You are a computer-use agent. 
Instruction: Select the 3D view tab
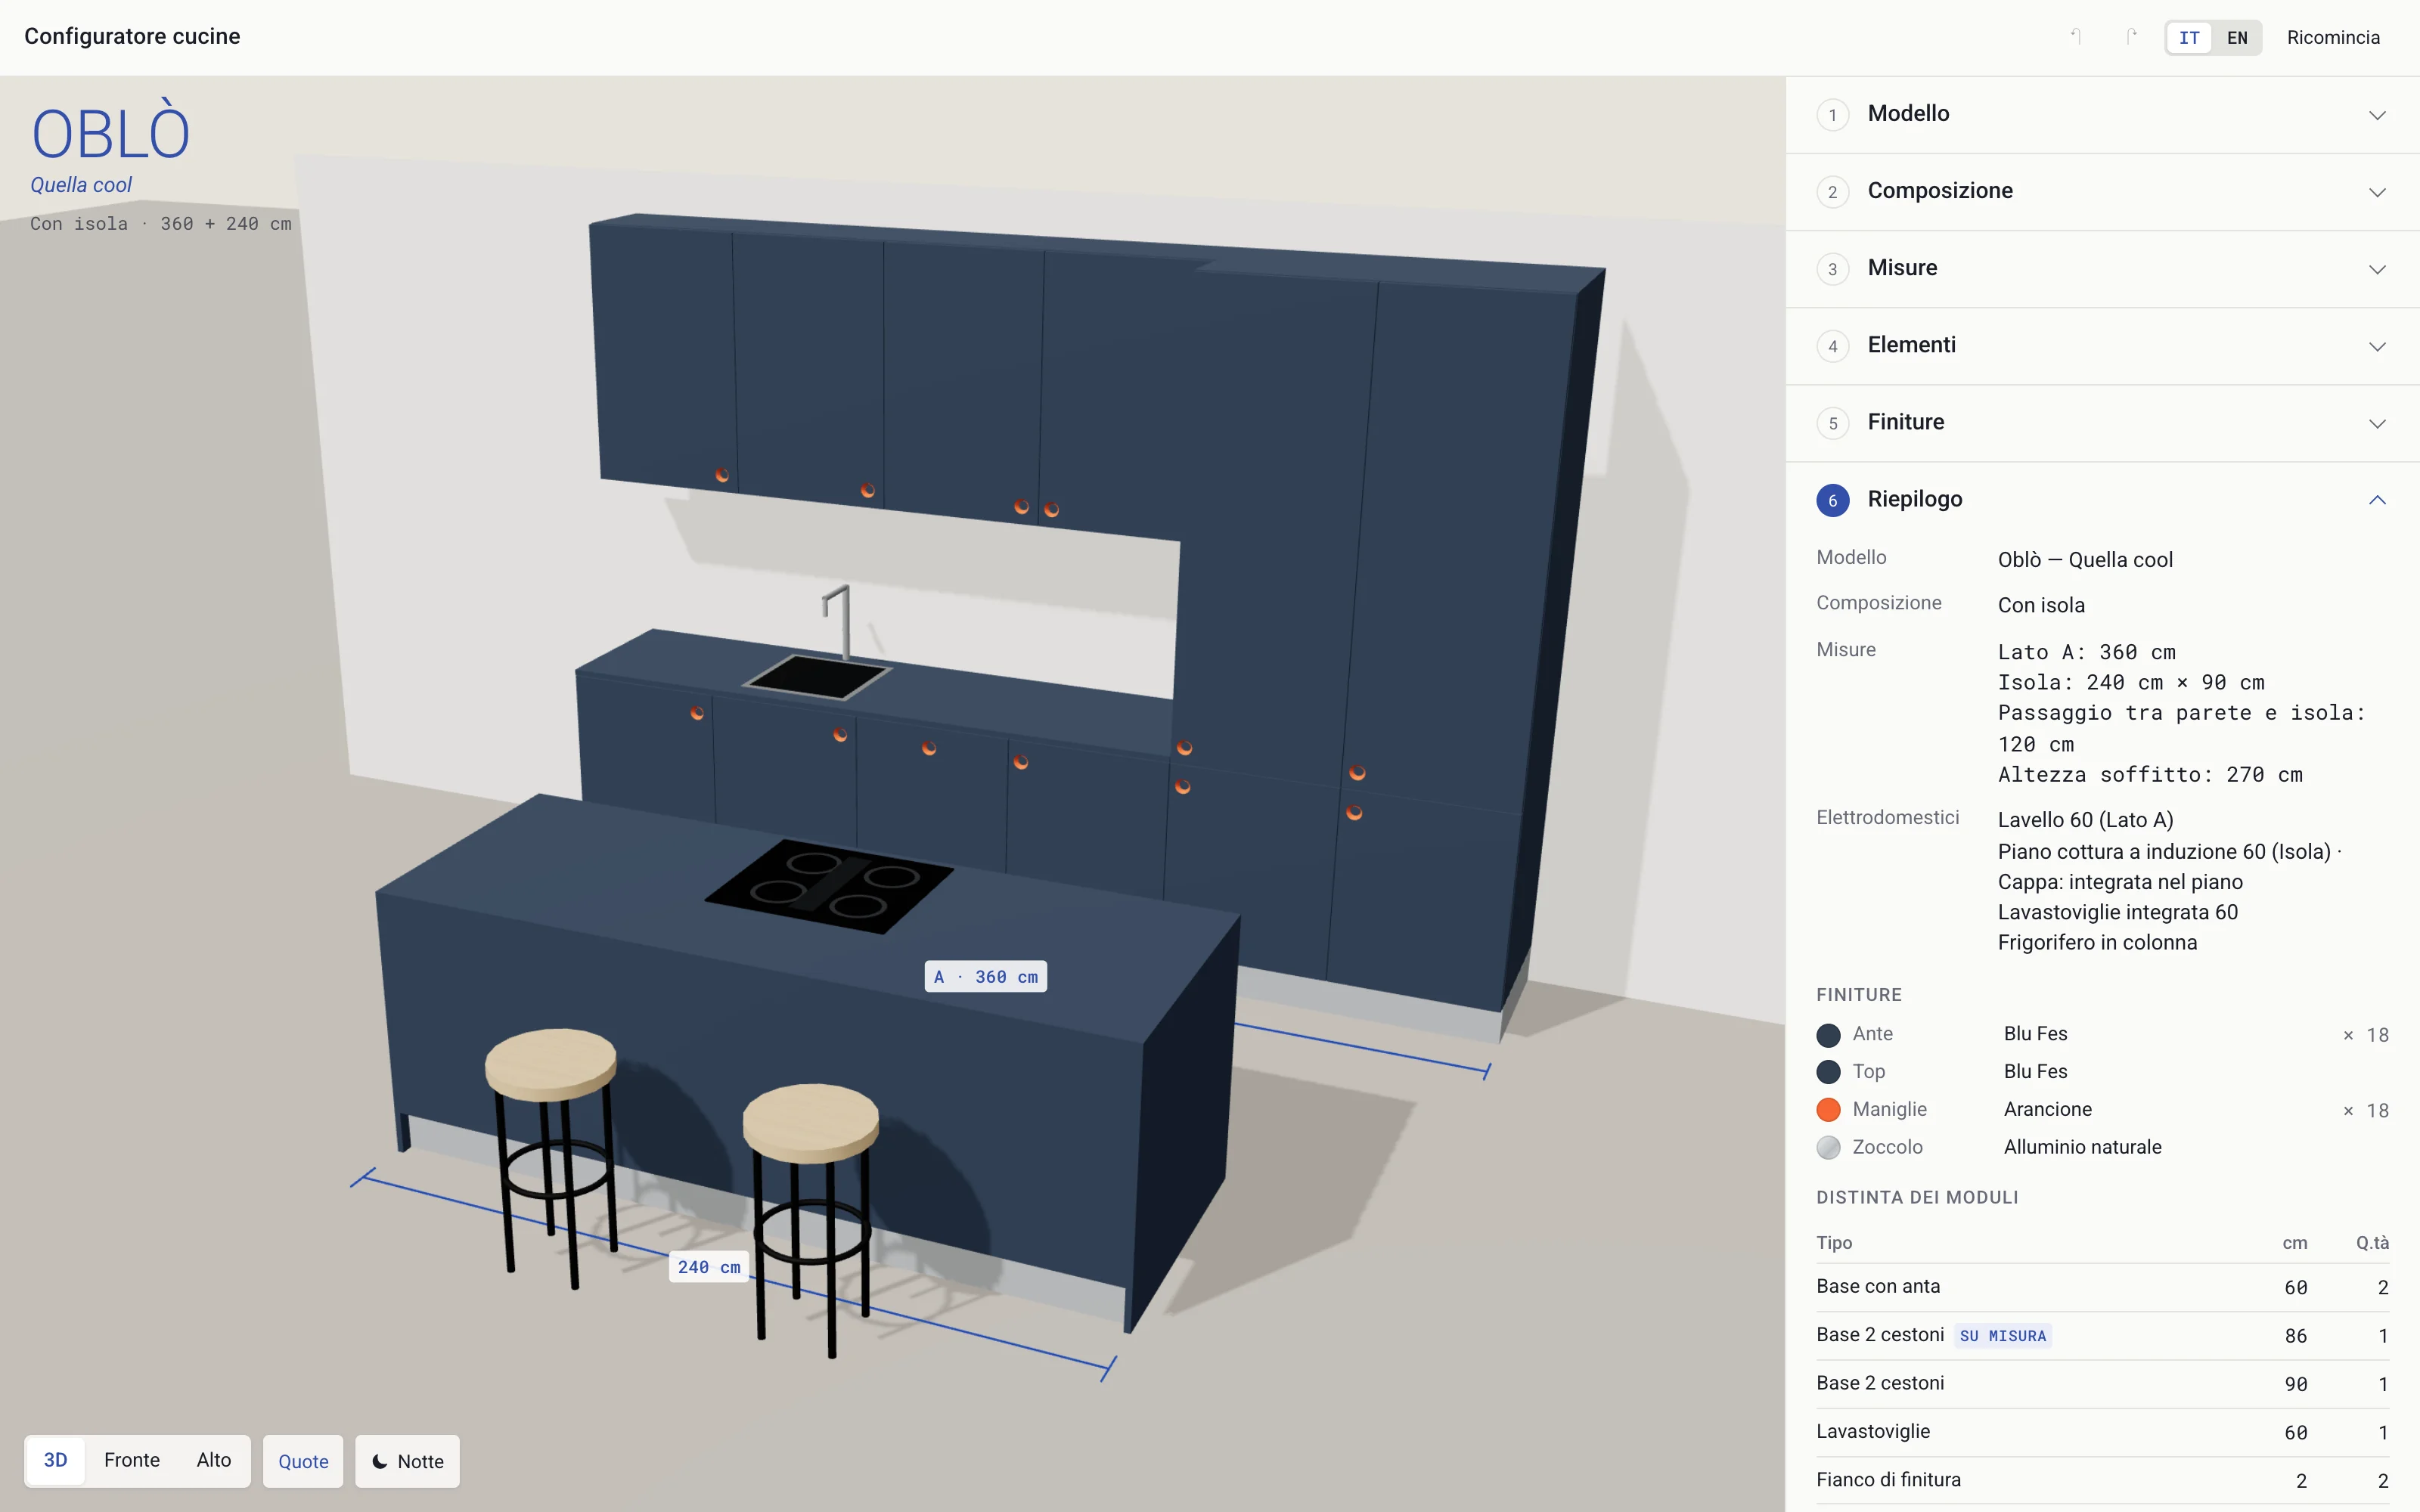(x=56, y=1460)
